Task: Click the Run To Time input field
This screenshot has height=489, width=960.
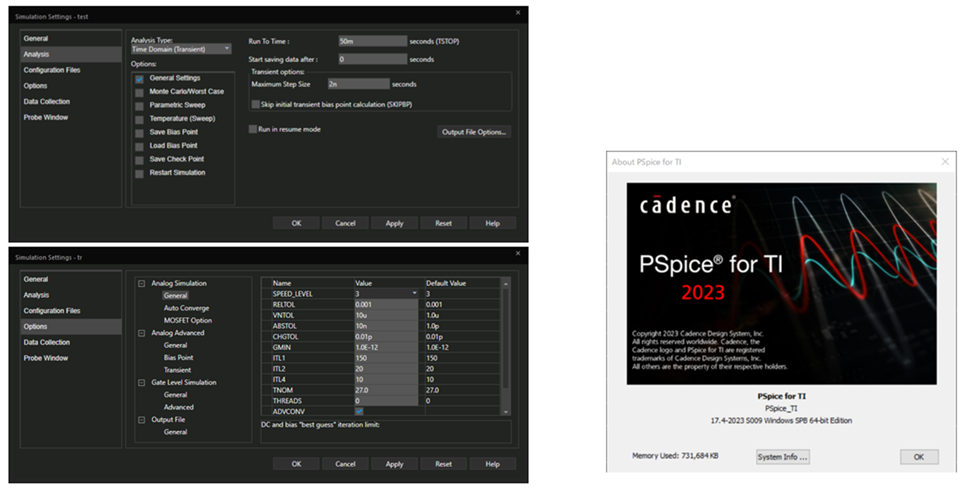Action: coord(372,41)
